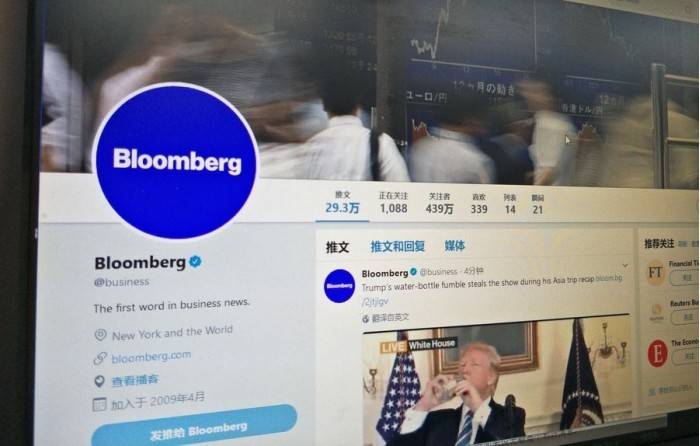Click the Financial Times FT avatar

[655, 272]
